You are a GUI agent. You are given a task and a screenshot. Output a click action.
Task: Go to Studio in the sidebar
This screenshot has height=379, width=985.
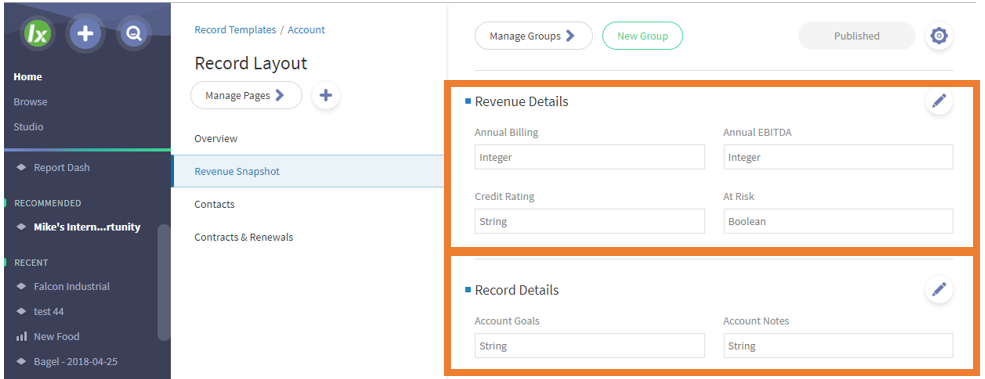coord(28,126)
